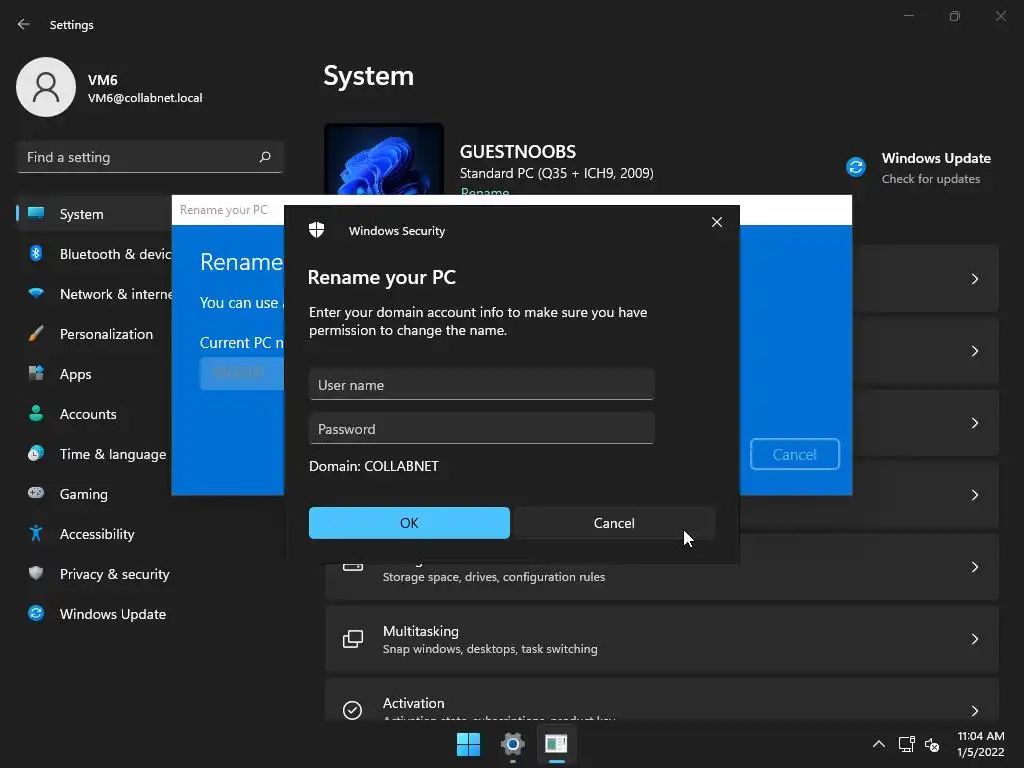Viewport: 1024px width, 768px height.
Task: Click the search magnifier in Find a setting
Action: [x=265, y=157]
